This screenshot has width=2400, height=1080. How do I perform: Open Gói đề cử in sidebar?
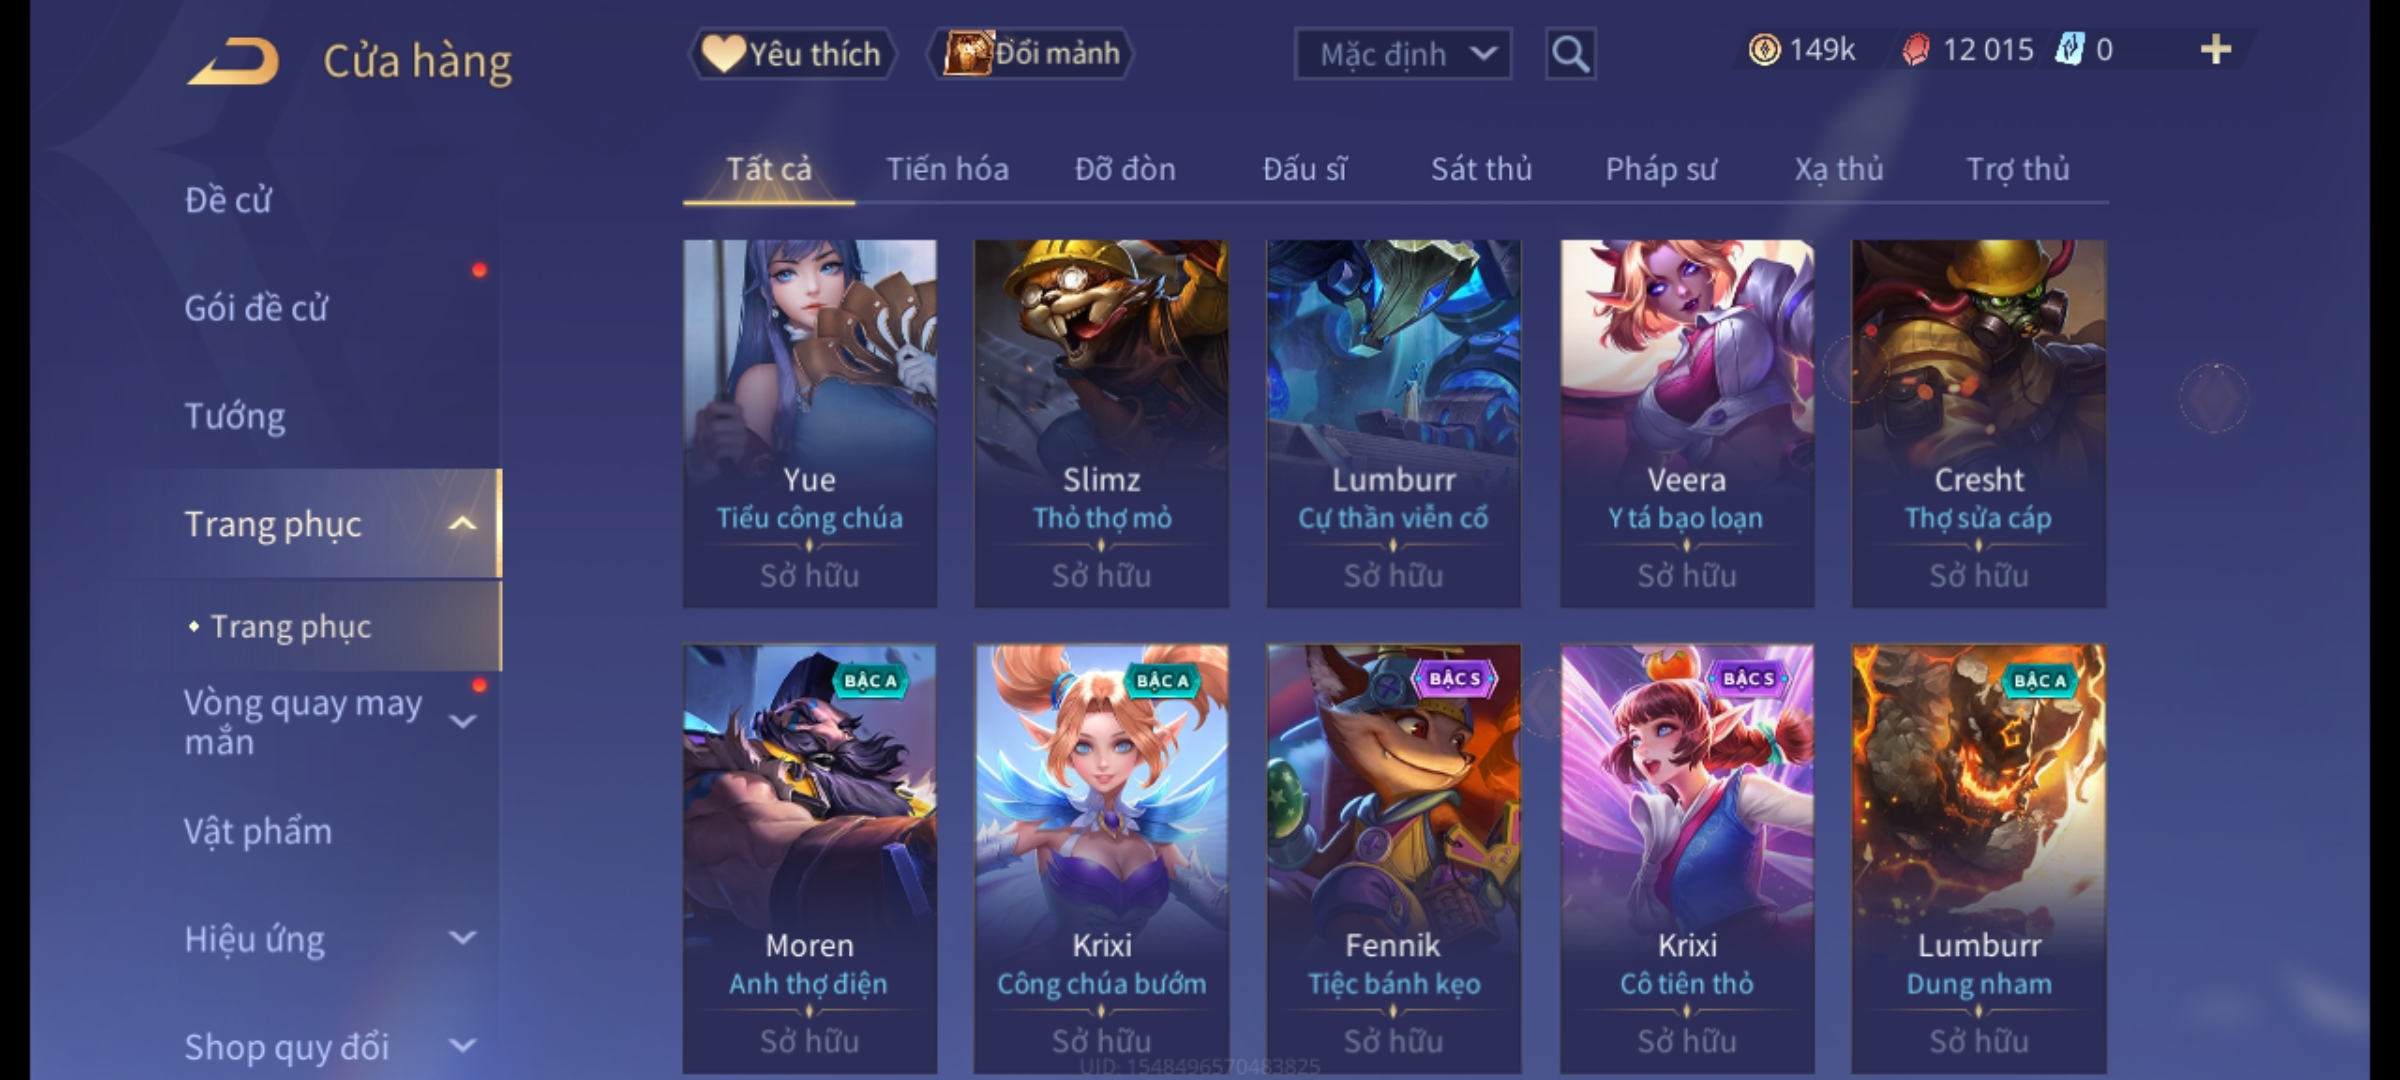pos(256,308)
